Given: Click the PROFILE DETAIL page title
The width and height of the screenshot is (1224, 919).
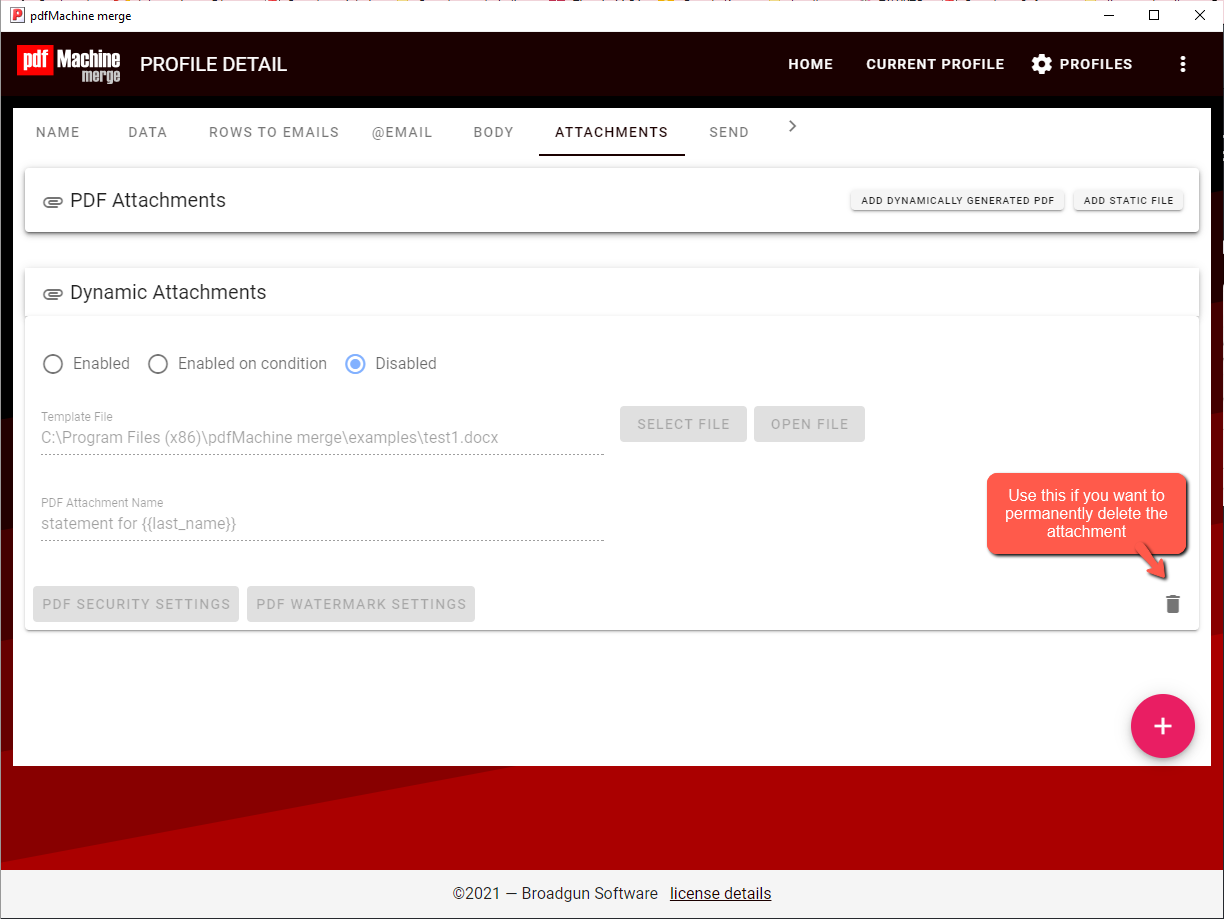Looking at the screenshot, I should point(213,64).
